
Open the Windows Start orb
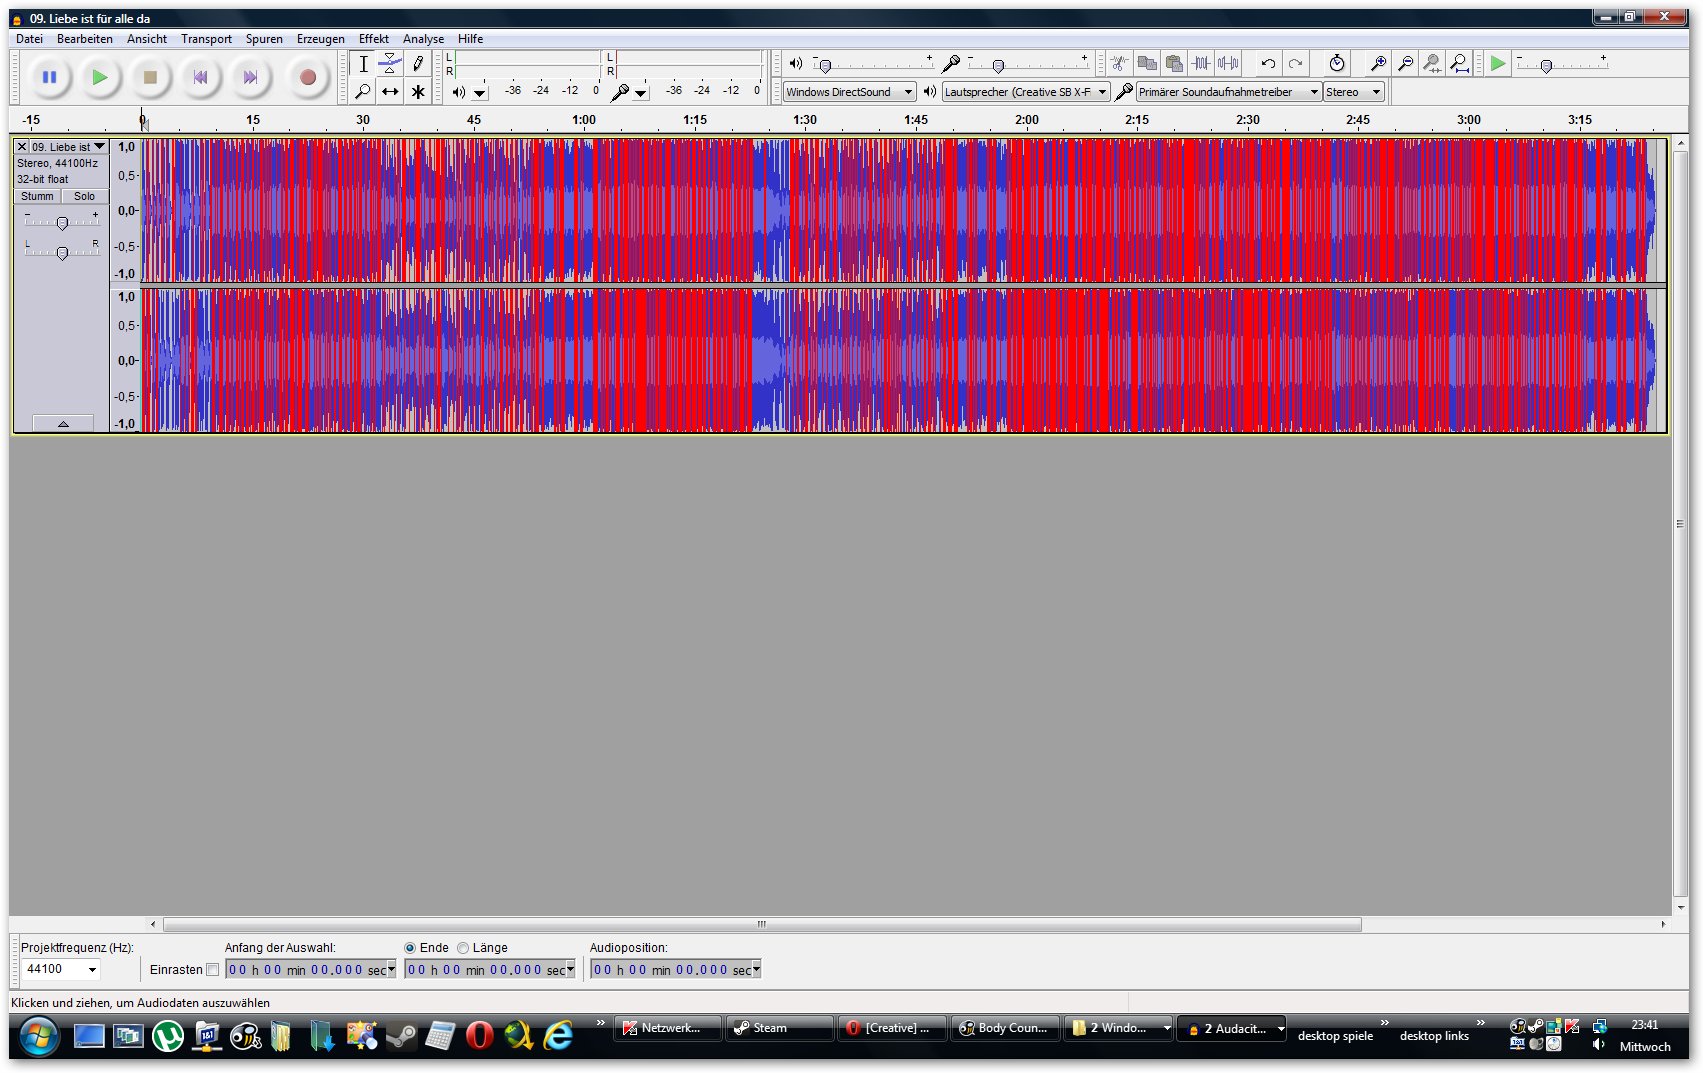(x=38, y=1036)
